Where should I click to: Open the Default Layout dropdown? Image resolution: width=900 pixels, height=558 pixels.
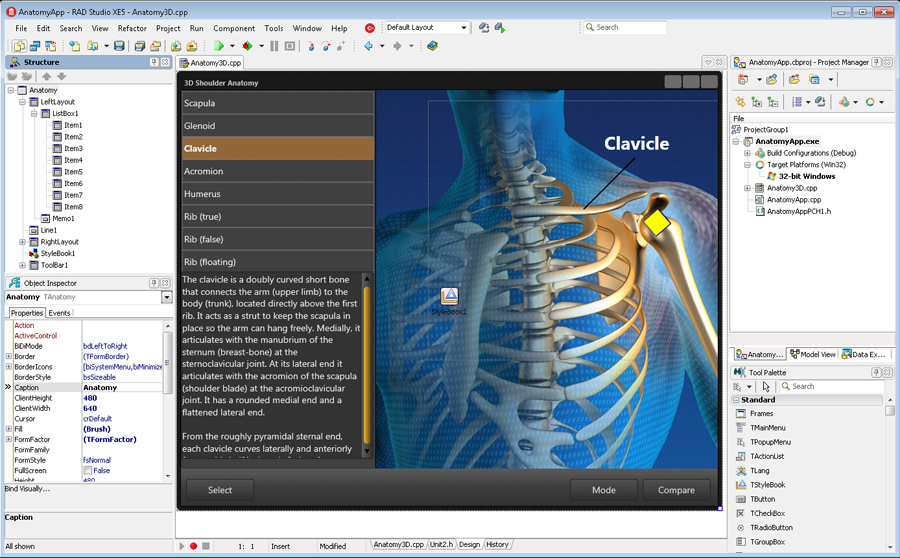[461, 28]
